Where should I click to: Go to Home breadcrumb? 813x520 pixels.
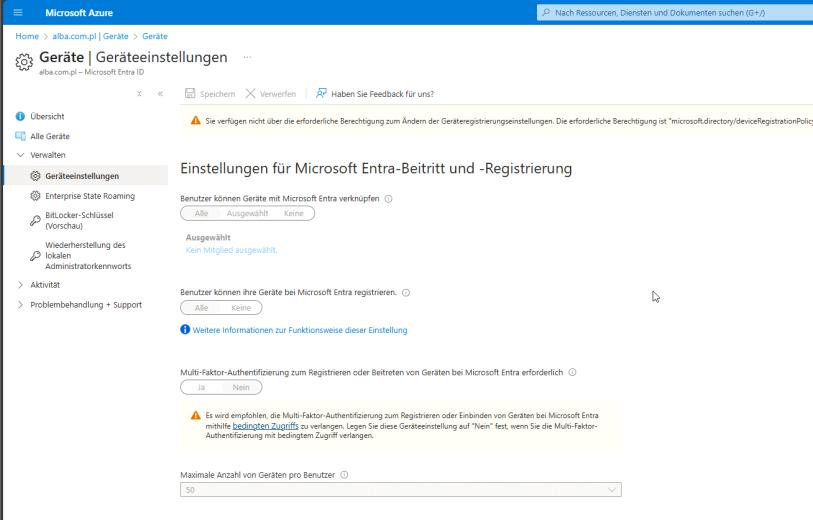tap(27, 36)
